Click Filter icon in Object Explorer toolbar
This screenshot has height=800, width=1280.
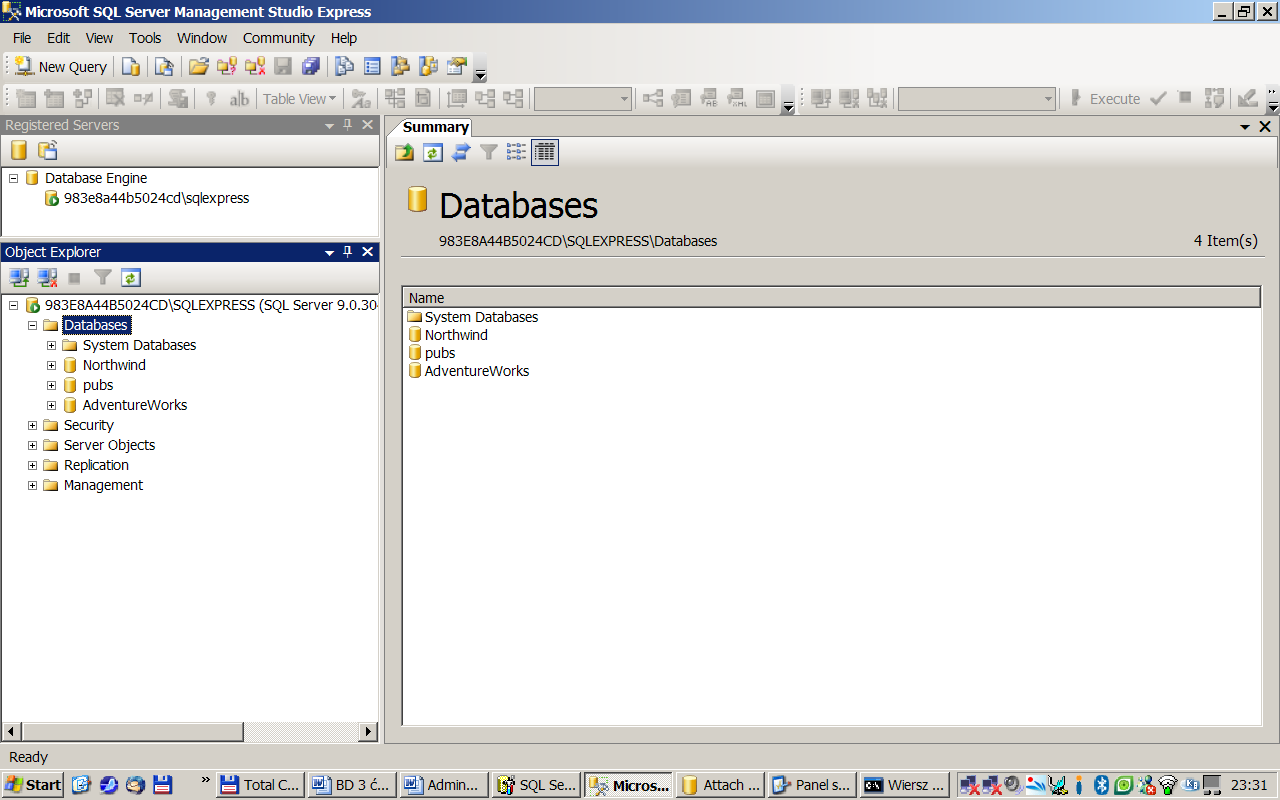coord(103,278)
